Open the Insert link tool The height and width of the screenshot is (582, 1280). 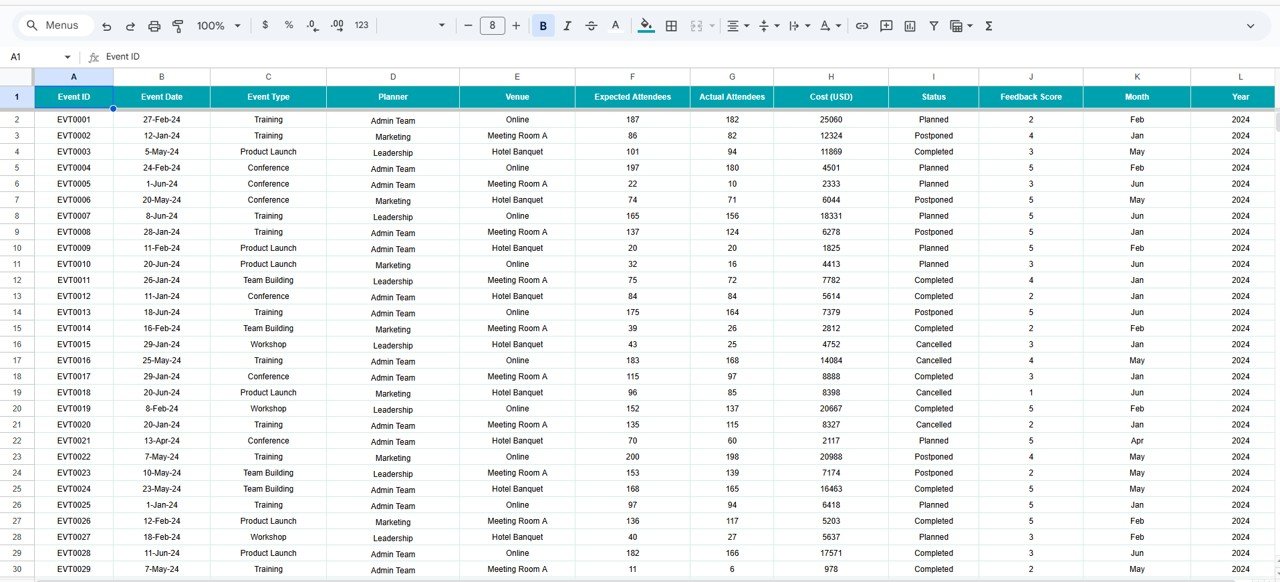(862, 25)
